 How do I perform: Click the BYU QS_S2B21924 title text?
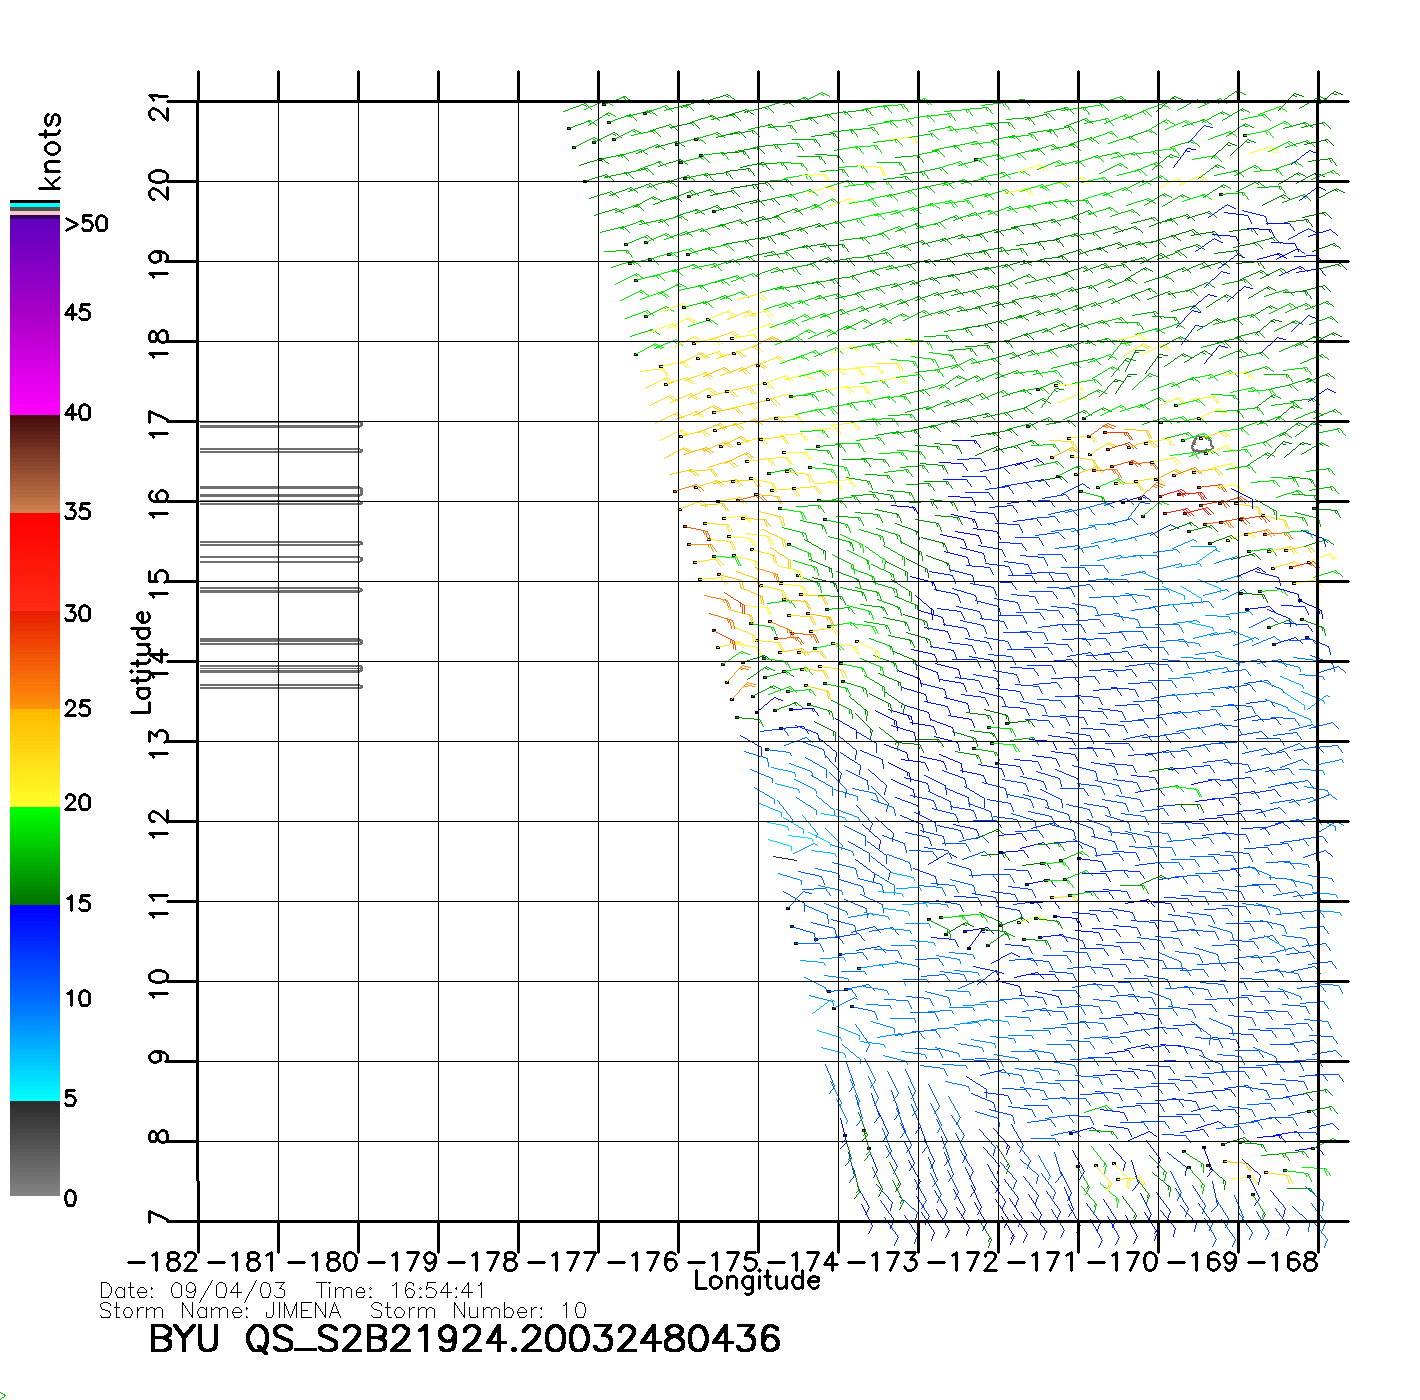click(x=464, y=1339)
